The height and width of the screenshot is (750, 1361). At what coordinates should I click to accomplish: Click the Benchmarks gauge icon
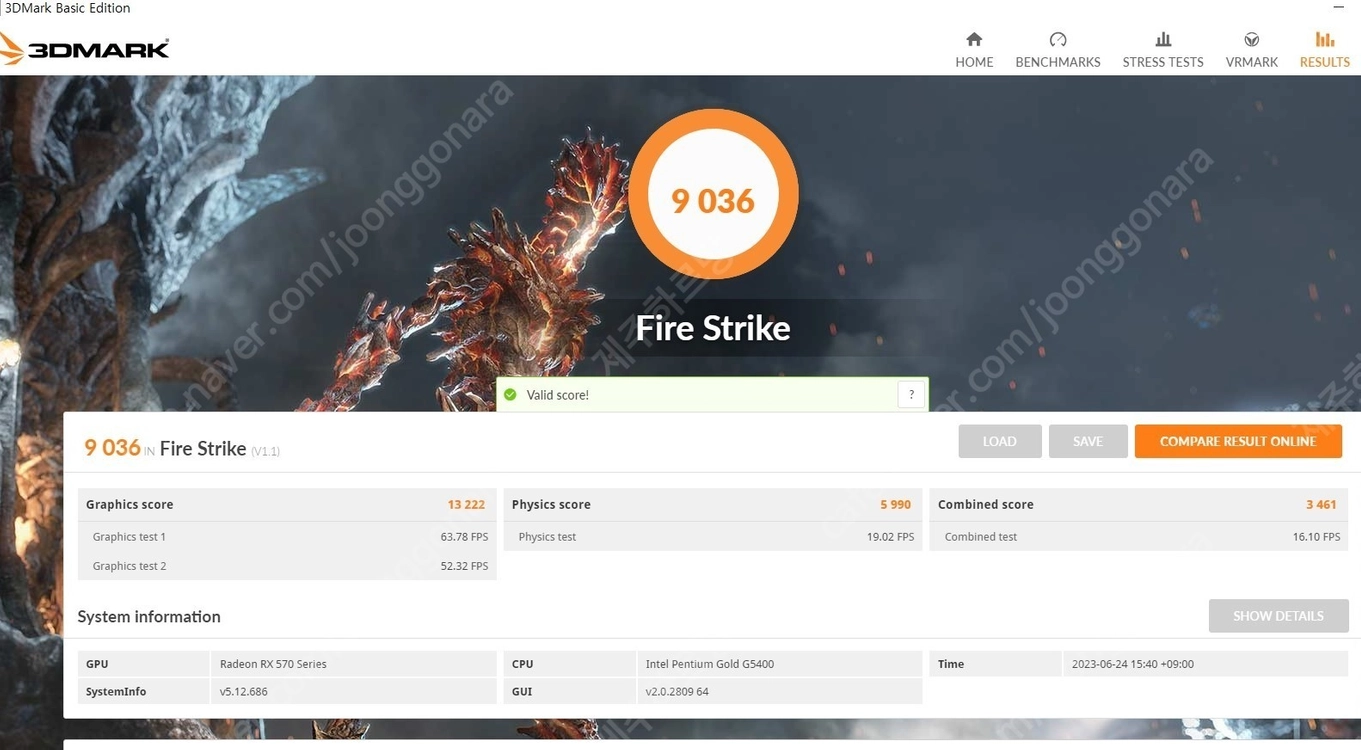tap(1058, 39)
